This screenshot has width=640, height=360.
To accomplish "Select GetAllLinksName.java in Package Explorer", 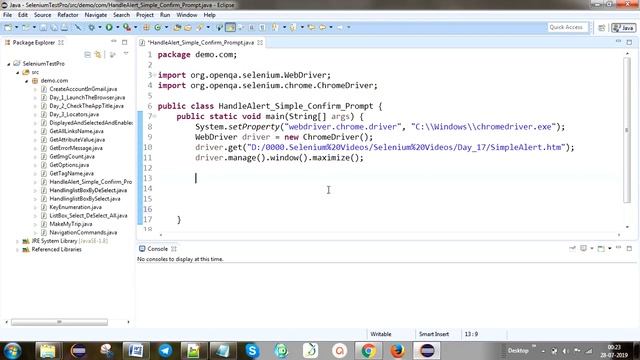I will pyautogui.click(x=76, y=131).
